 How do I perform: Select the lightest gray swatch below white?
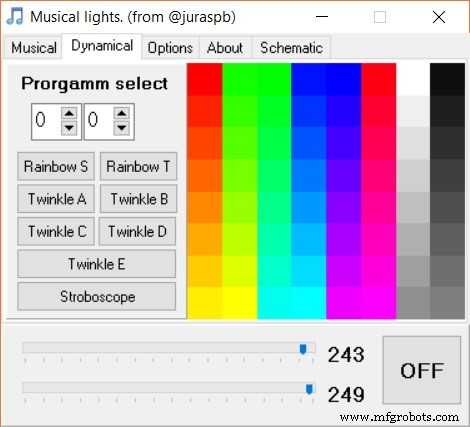tap(413, 111)
